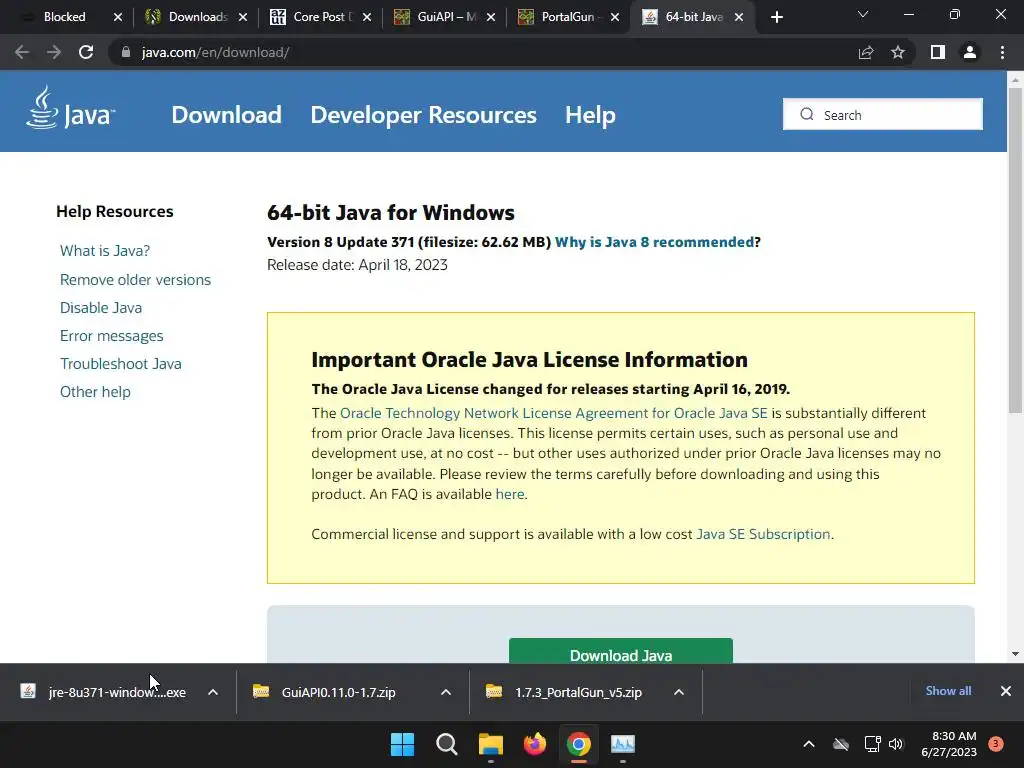Open the clock showing 8:30 AM
The width and height of the screenshot is (1024, 768).
[949, 744]
